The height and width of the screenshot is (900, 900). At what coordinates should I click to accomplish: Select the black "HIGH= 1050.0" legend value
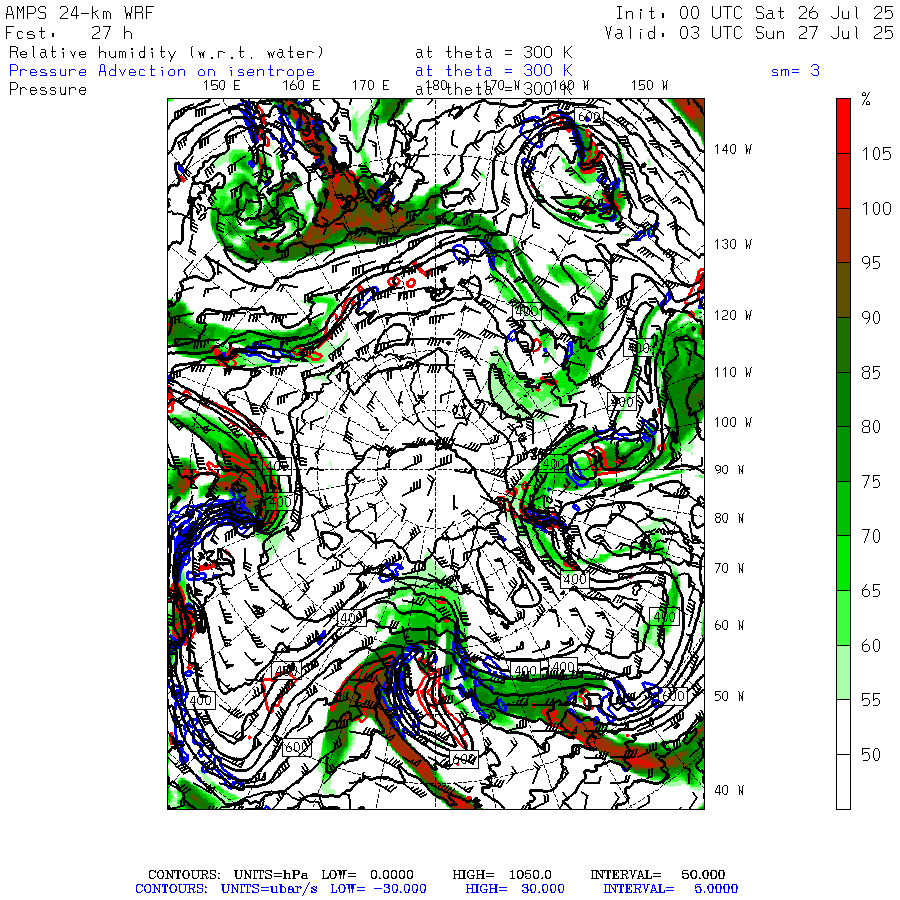[502, 875]
